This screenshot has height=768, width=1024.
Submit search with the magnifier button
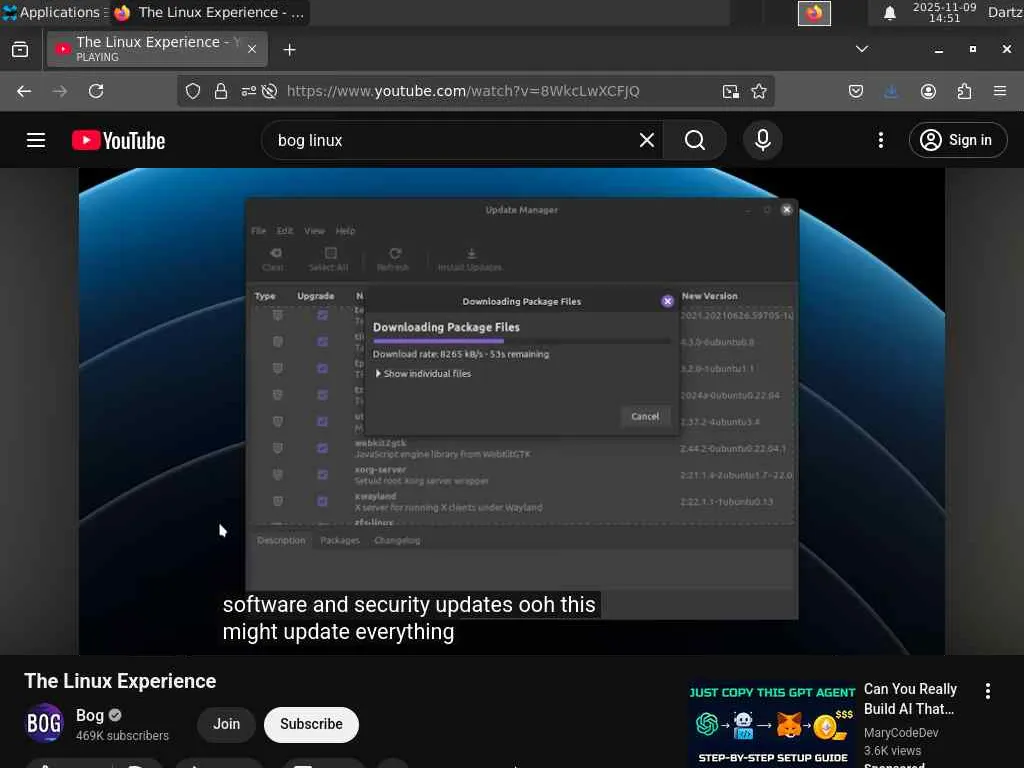coord(695,140)
